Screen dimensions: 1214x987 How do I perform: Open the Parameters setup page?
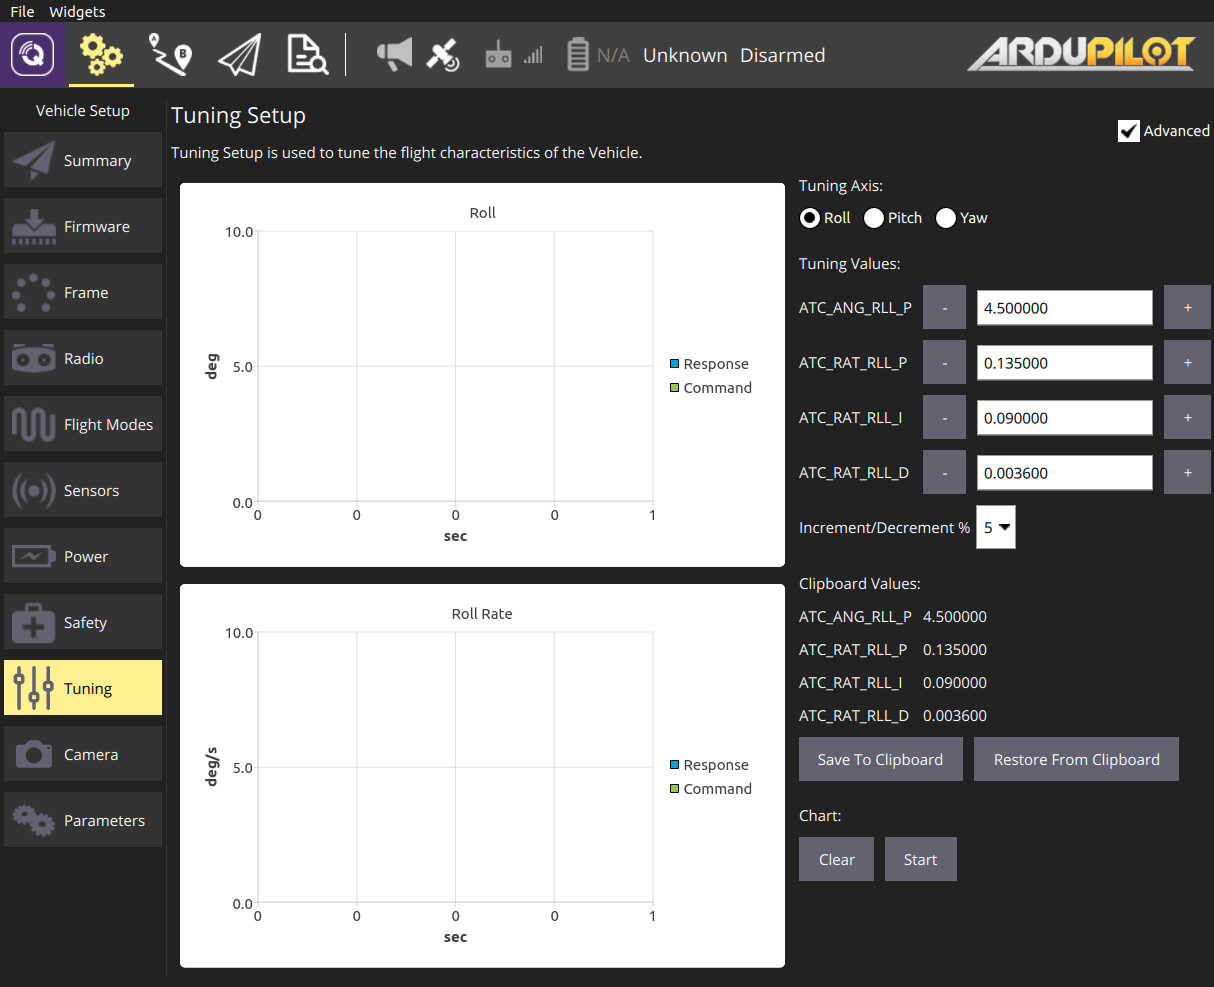tap(83, 820)
